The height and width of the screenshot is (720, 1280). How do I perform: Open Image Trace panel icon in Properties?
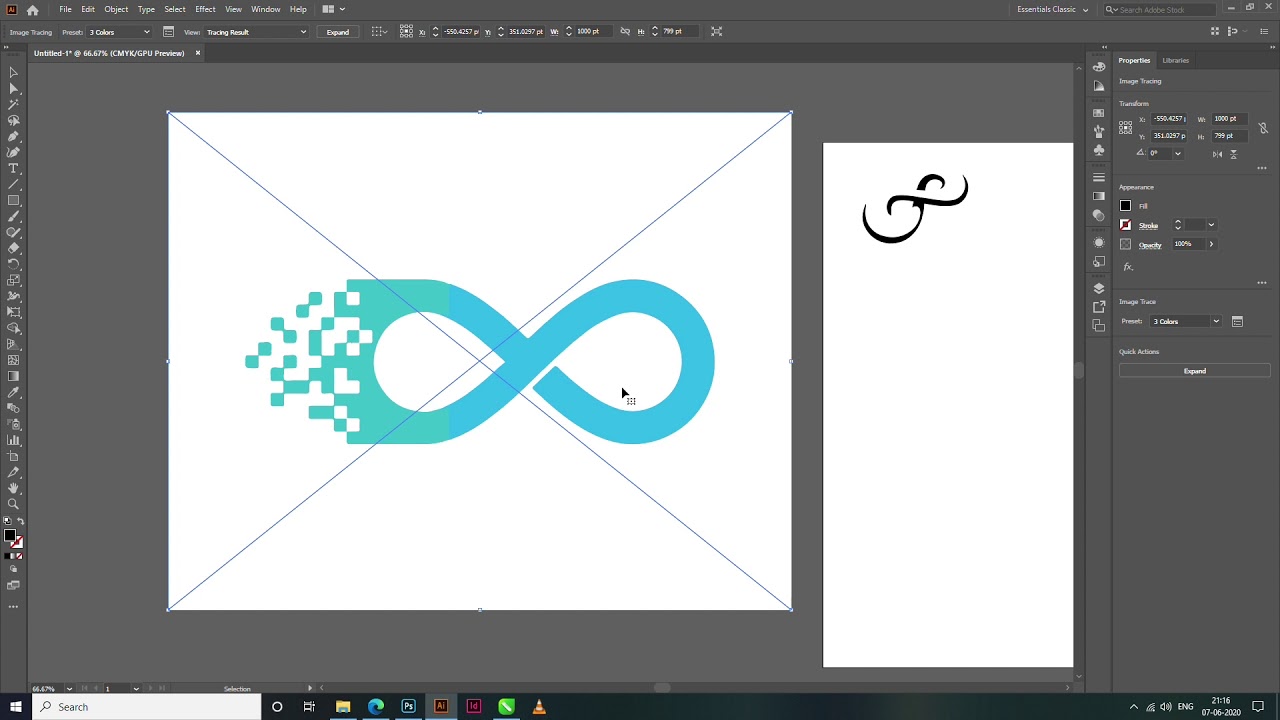(1237, 321)
